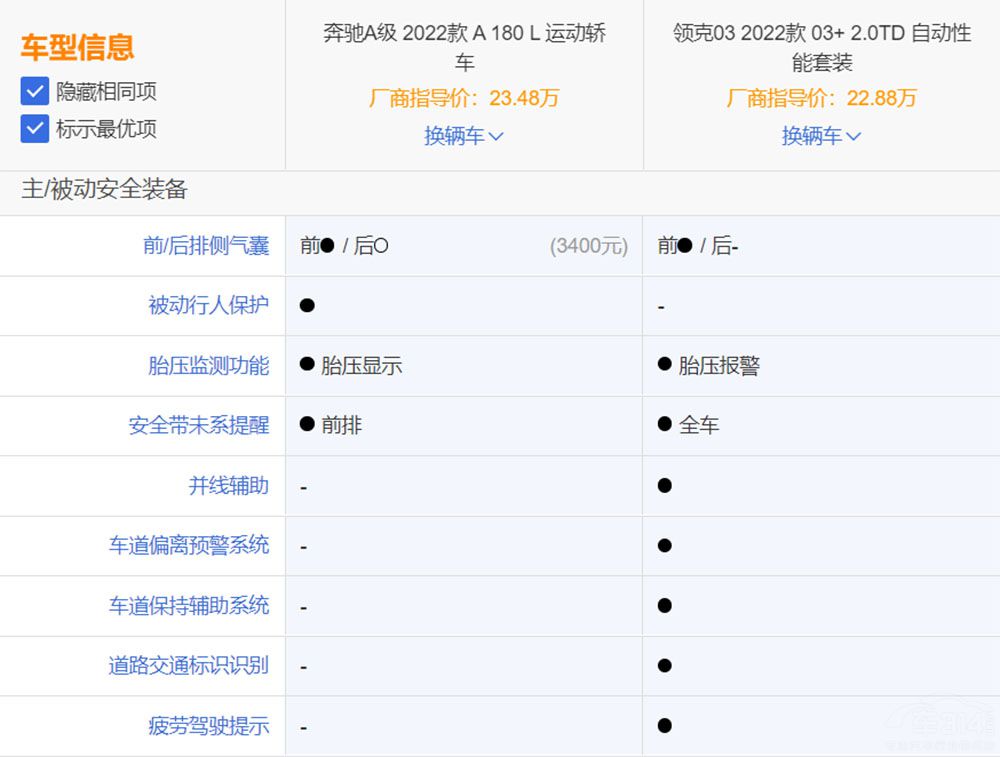Toggle the 标示最优项 checkbox

tap(35, 129)
